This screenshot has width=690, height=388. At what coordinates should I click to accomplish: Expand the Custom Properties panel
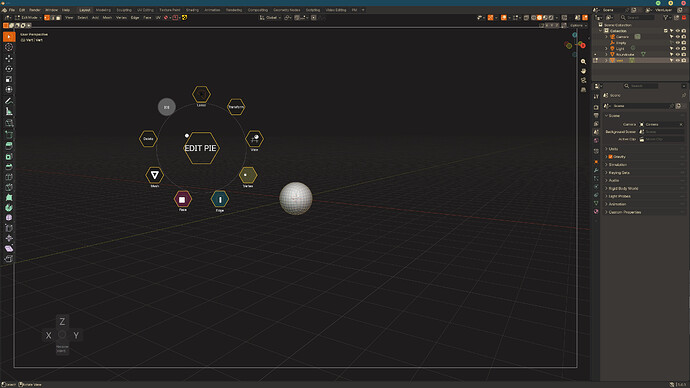click(x=624, y=212)
